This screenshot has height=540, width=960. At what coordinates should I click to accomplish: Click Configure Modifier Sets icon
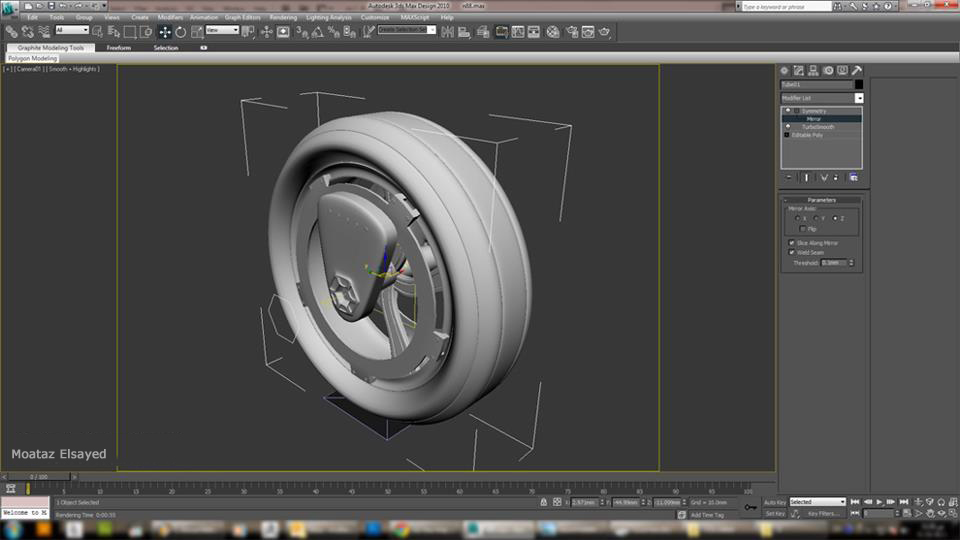click(853, 178)
